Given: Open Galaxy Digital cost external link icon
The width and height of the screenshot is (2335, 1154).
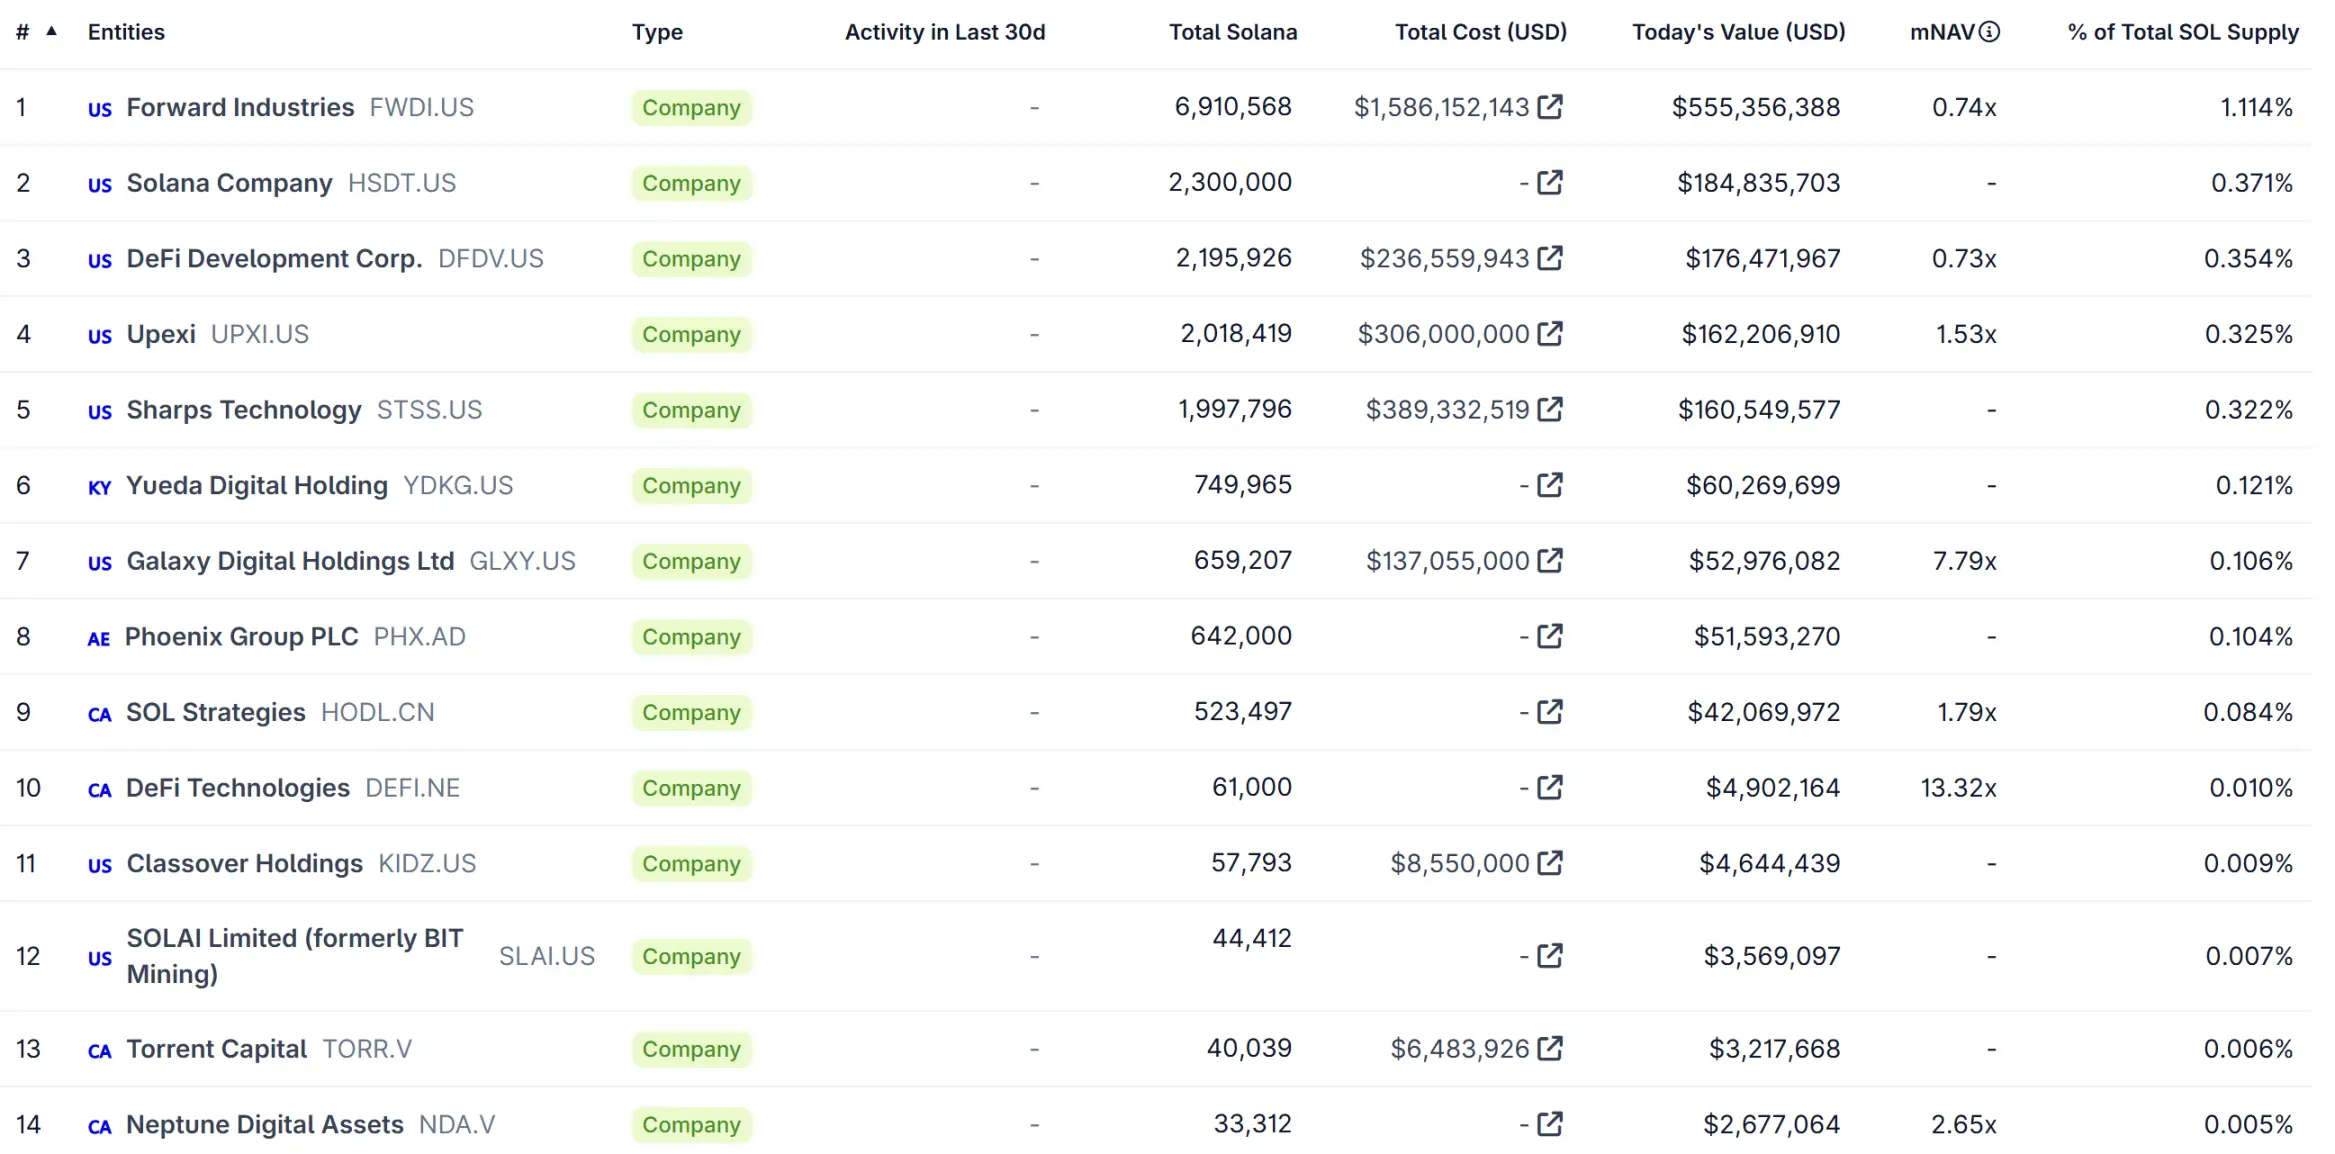Looking at the screenshot, I should click(x=1549, y=560).
